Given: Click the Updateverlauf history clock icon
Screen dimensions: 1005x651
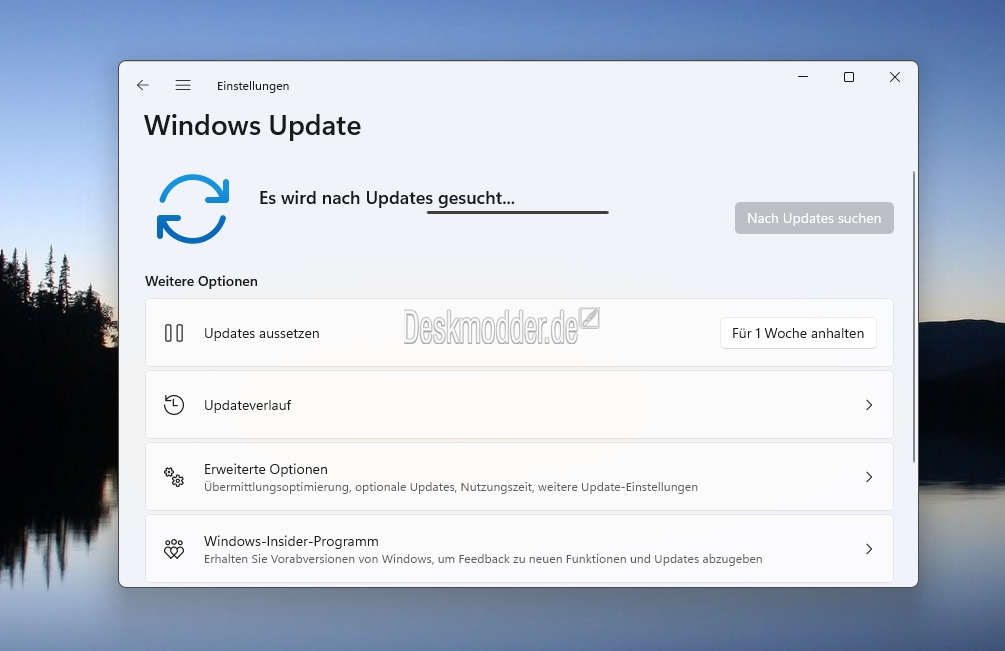Looking at the screenshot, I should [174, 405].
